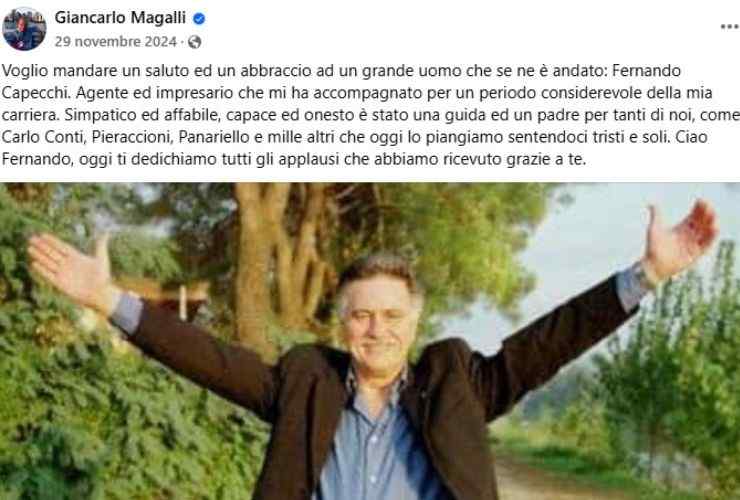Click the raised hand at photo's left
Viewport: 740px width, 500px height.
71,269
